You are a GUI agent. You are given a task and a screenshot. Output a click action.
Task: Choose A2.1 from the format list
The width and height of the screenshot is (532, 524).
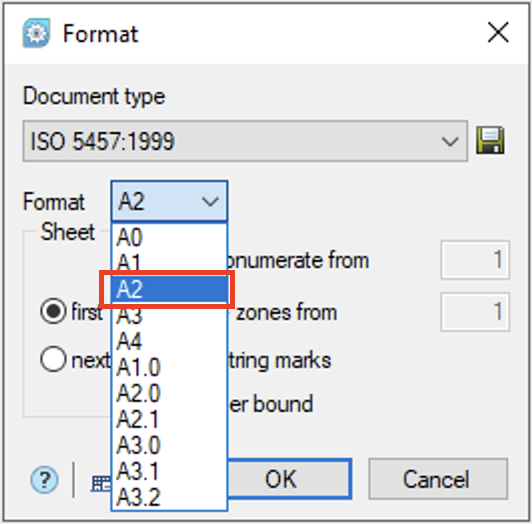pyautogui.click(x=169, y=419)
